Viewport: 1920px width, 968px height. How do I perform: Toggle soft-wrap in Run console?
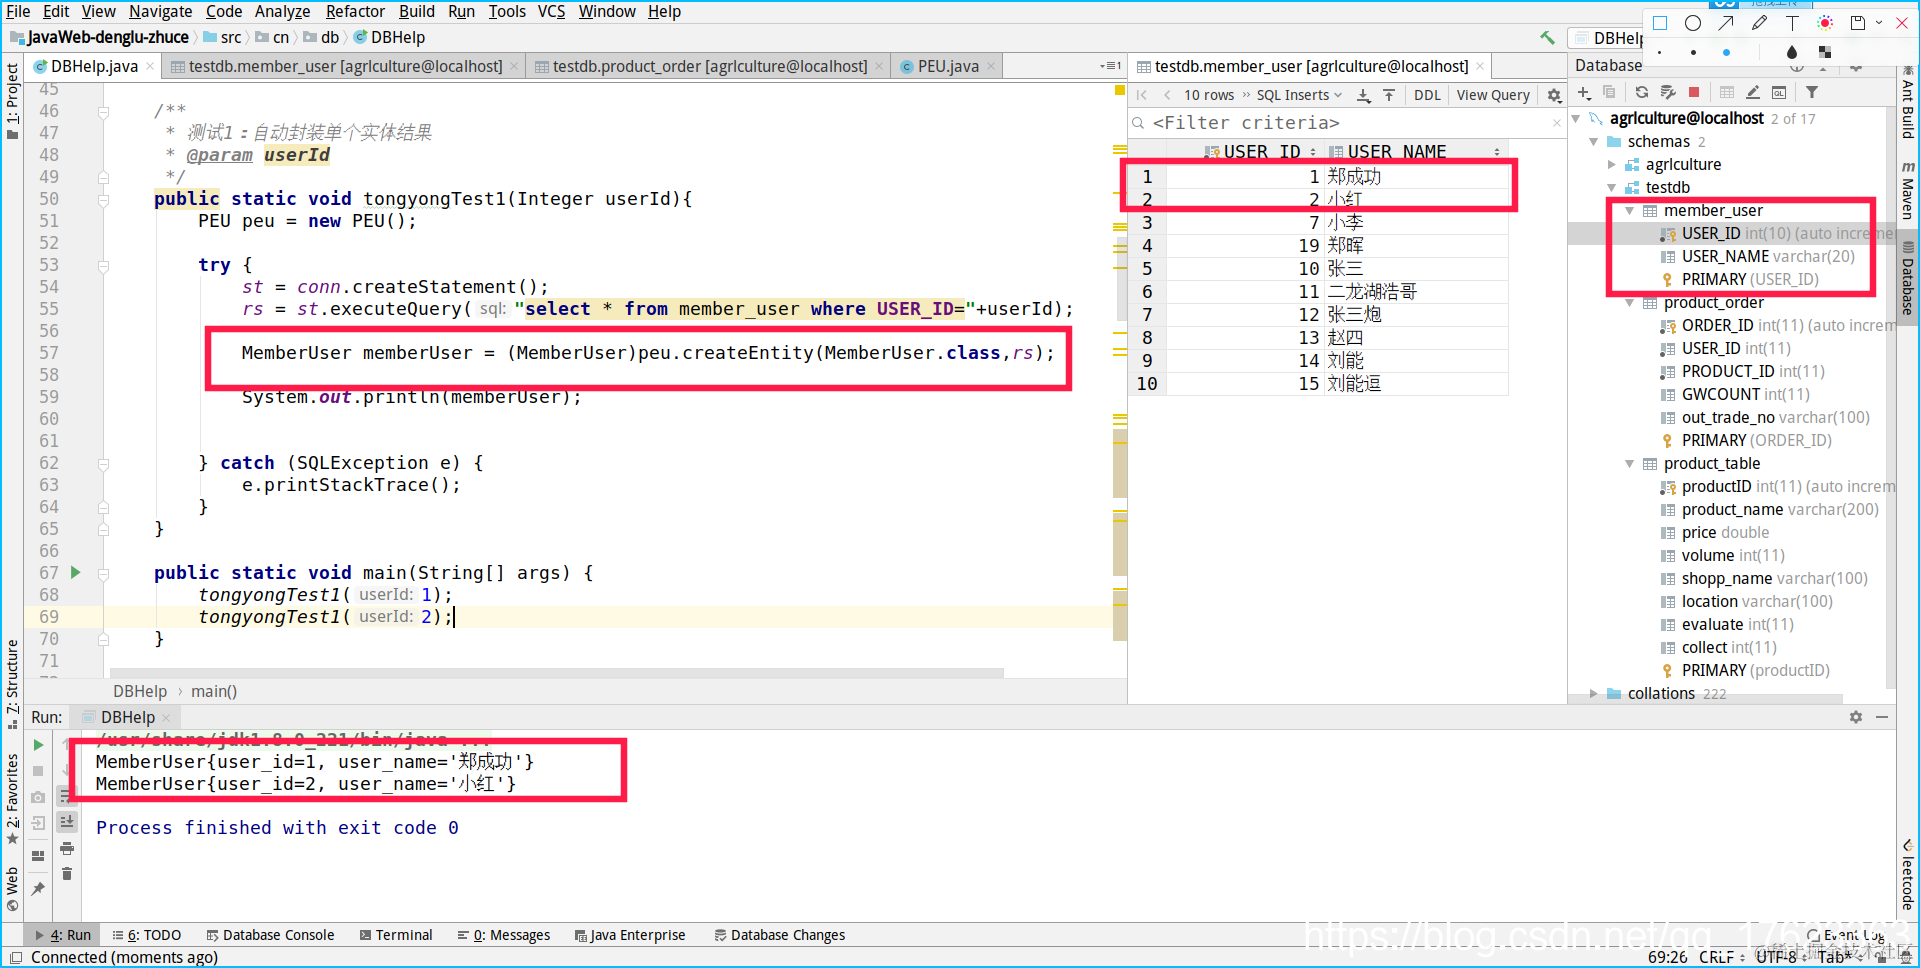[x=67, y=796]
